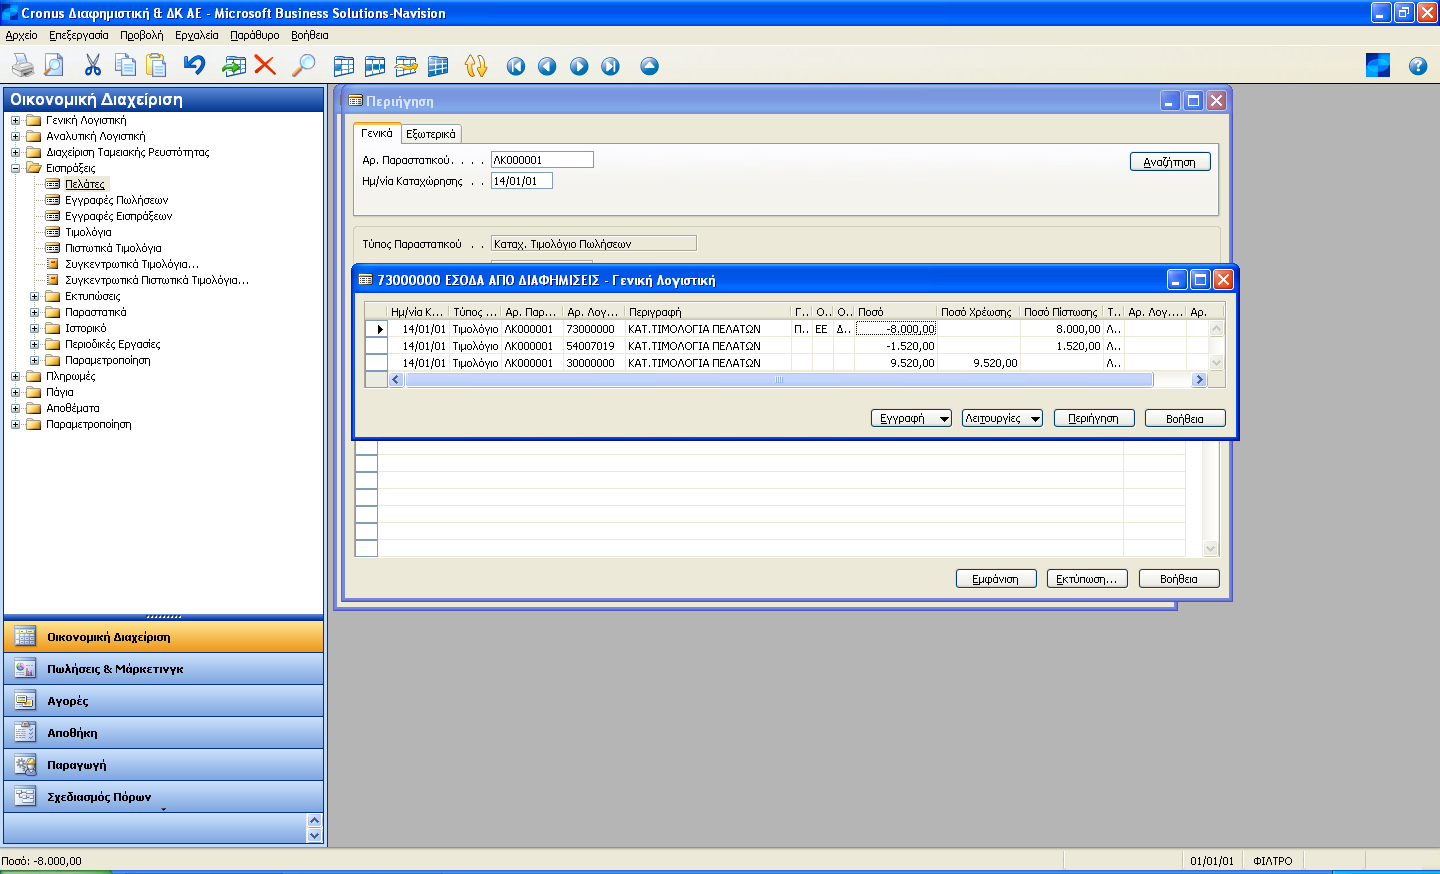Screen dimensions: 1440x874
Task: Click the Field Filter toolbar icon
Action: 343,66
